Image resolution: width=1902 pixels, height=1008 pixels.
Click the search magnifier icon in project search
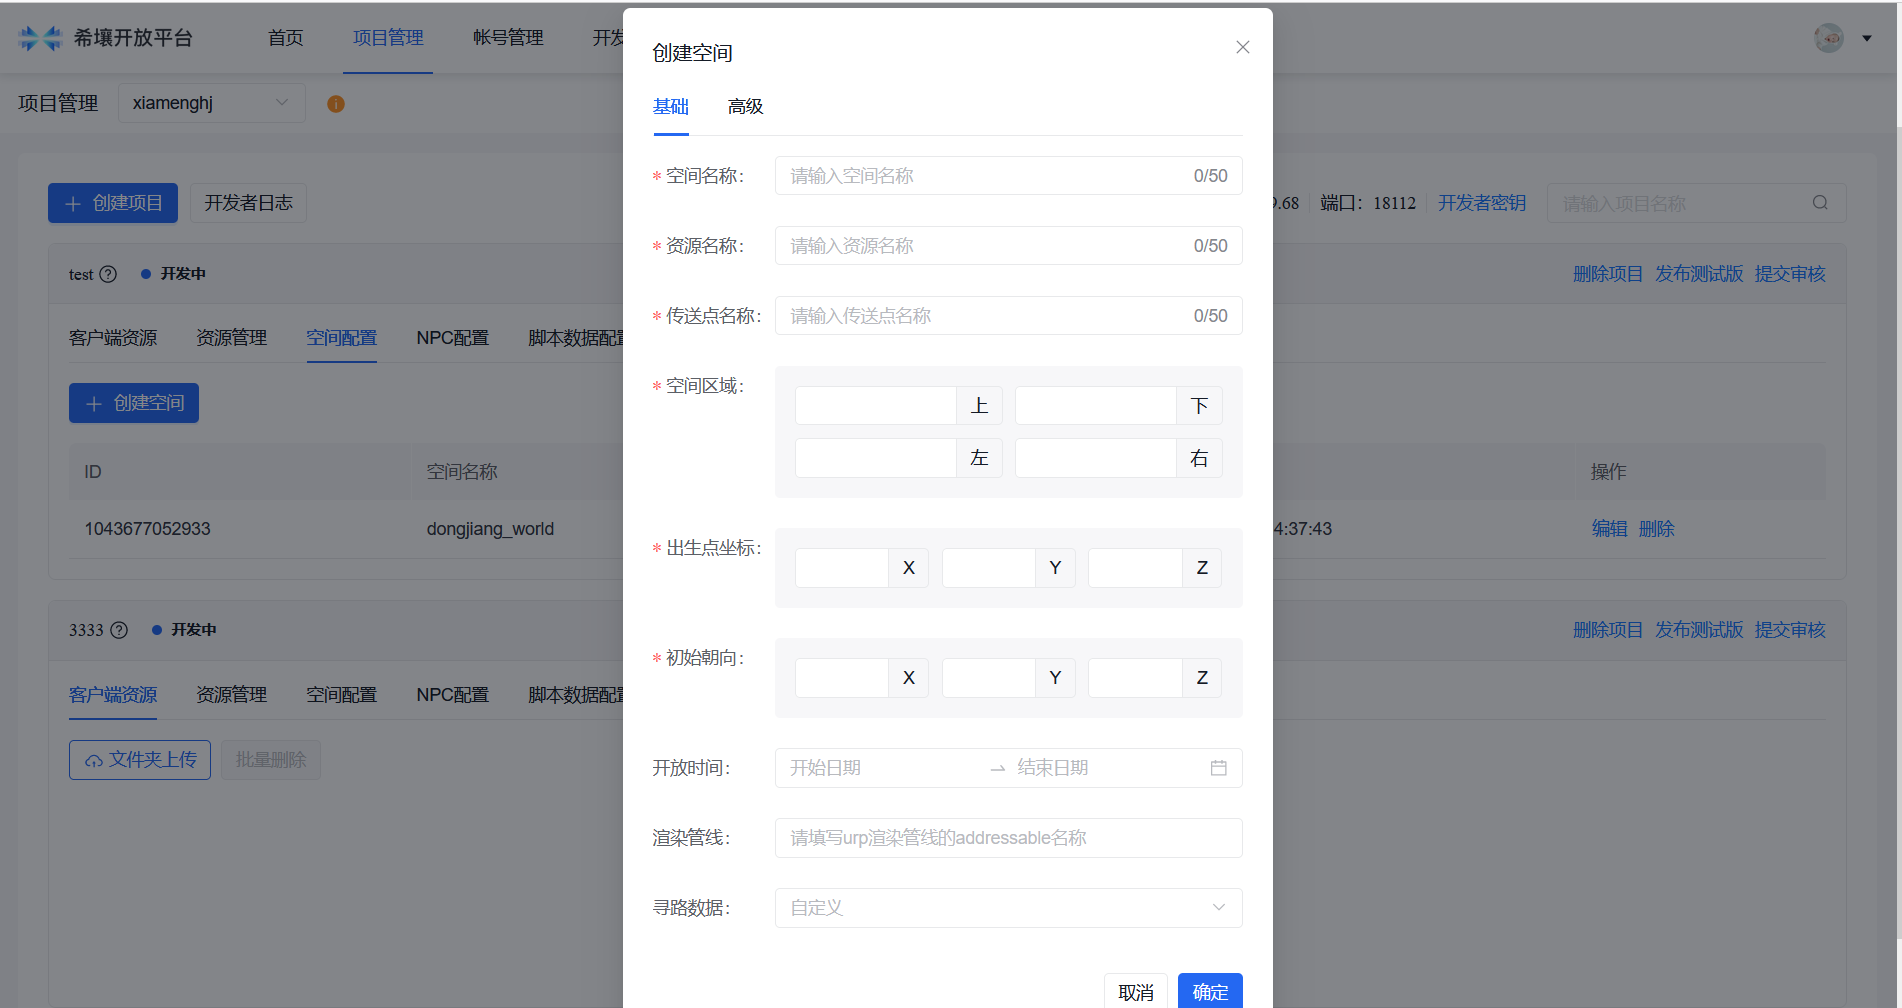click(1820, 203)
